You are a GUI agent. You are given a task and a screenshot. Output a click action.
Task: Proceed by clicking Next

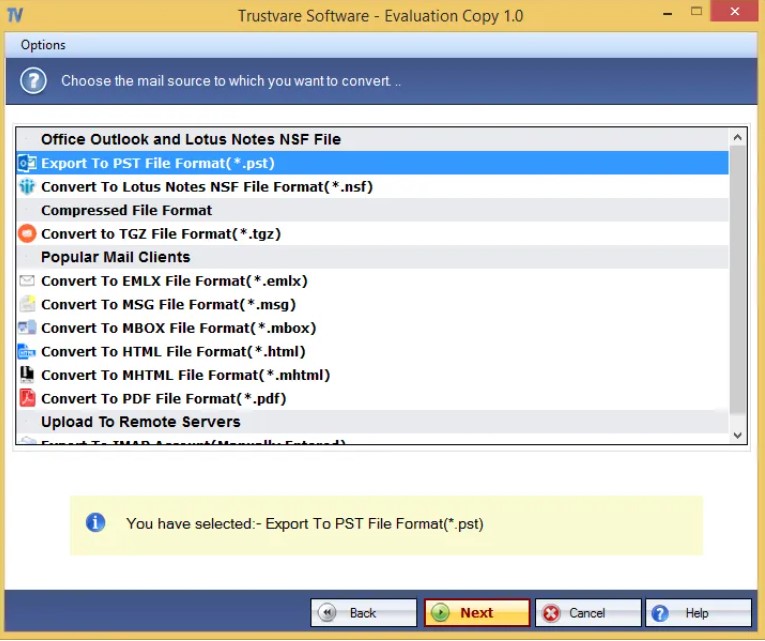[477, 613]
